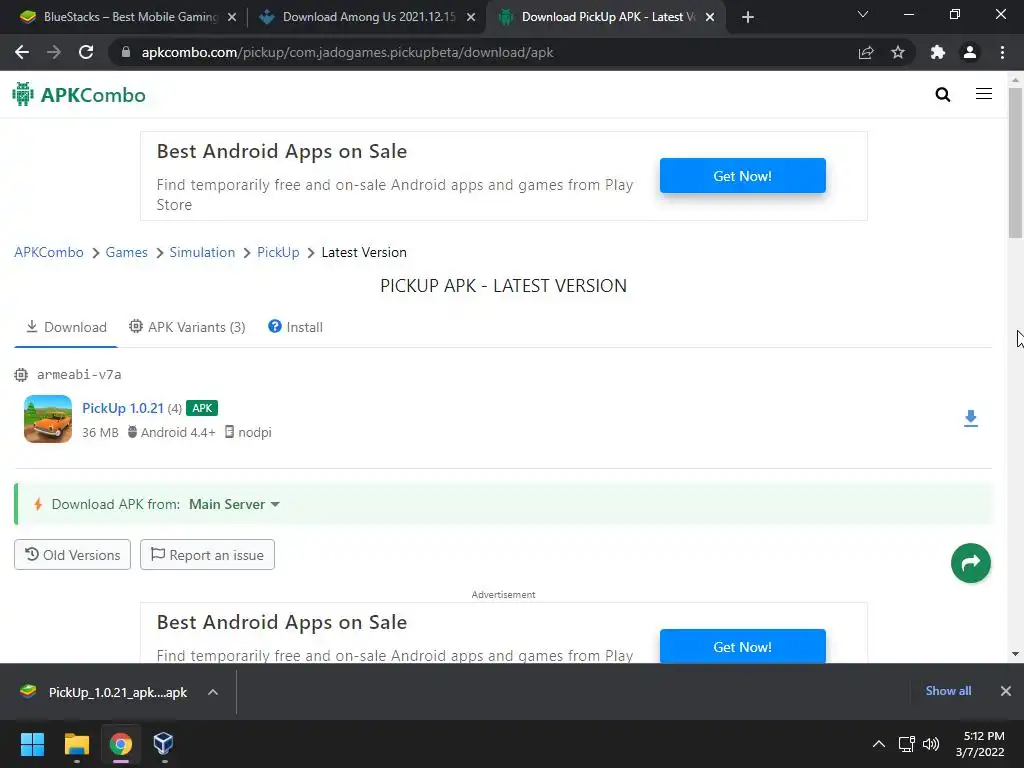The width and height of the screenshot is (1024, 768).
Task: Open Old Versions
Action: (72, 554)
